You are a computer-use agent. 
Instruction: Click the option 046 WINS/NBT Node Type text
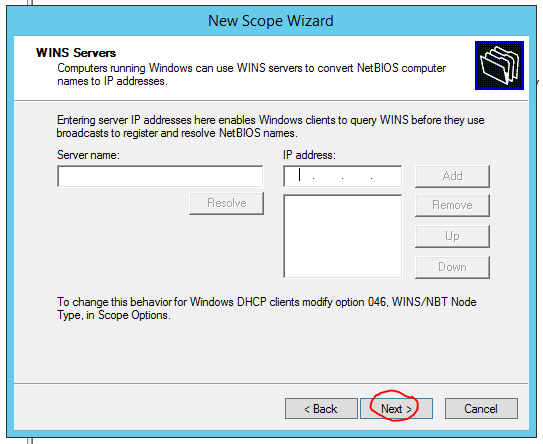(x=267, y=308)
